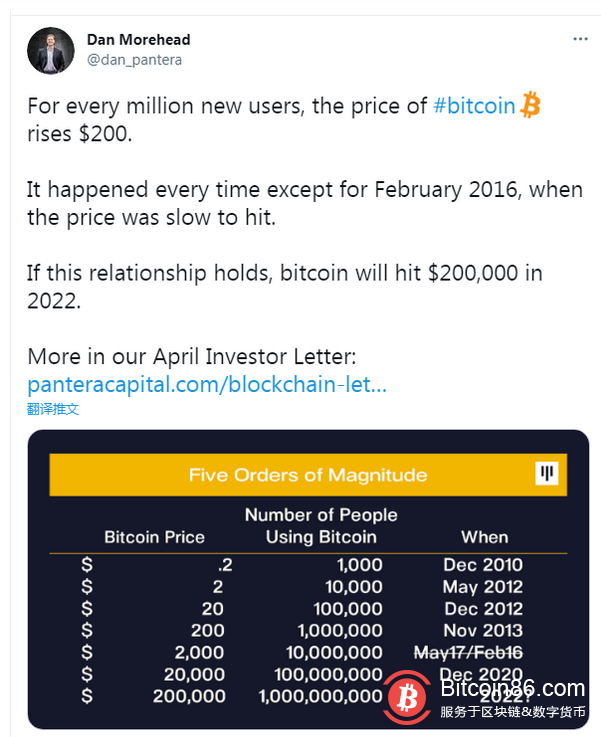This screenshot has height=737, width=601.
Task: Click the Bitcoin86.com watermark text
Action: click(x=512, y=689)
